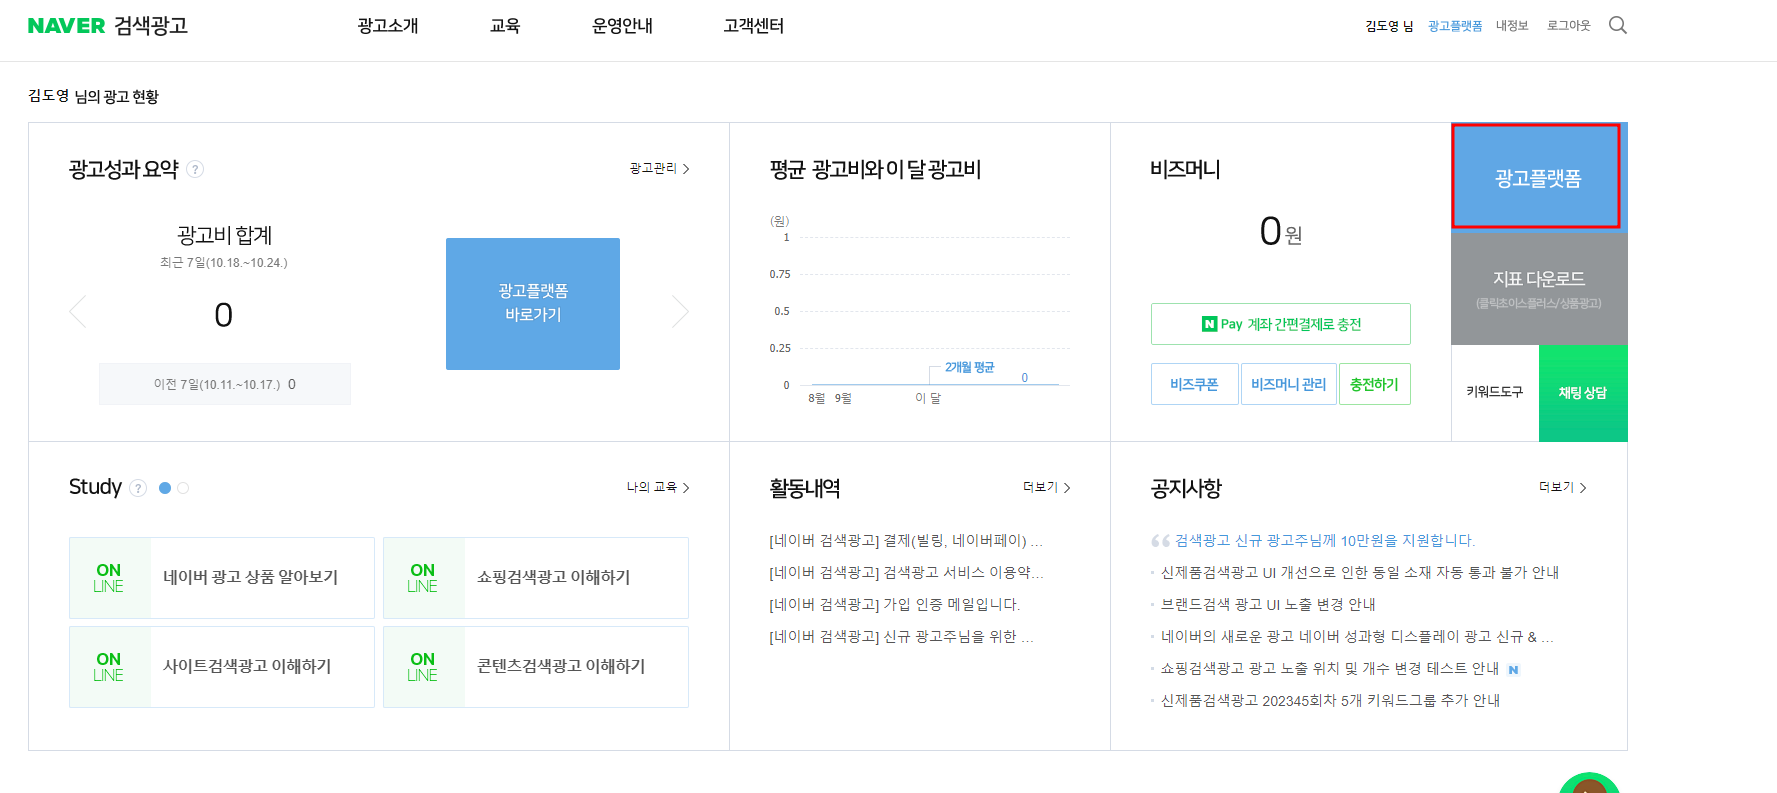The image size is (1777, 793).
Task: Click the 광고플랫폼 link in top bar
Action: pyautogui.click(x=1455, y=26)
